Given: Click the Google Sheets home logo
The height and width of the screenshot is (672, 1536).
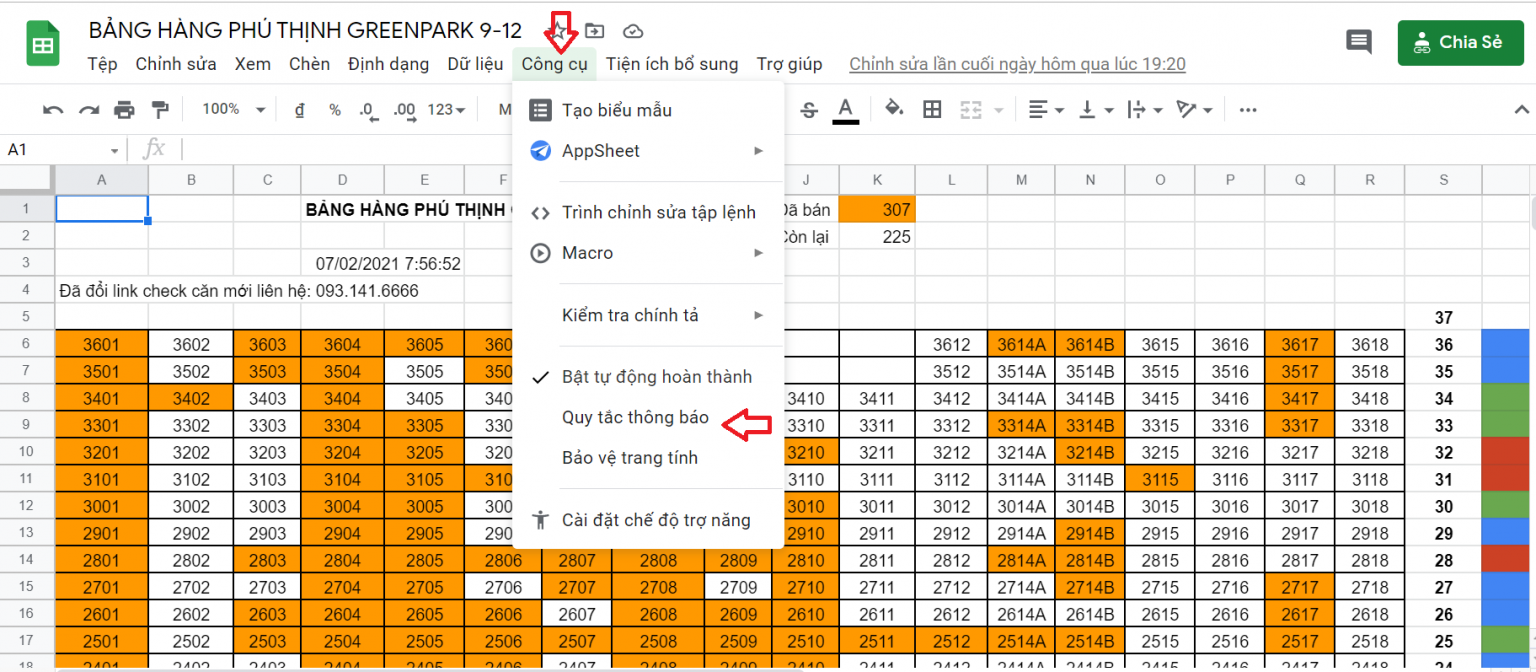Looking at the screenshot, I should click(43, 46).
